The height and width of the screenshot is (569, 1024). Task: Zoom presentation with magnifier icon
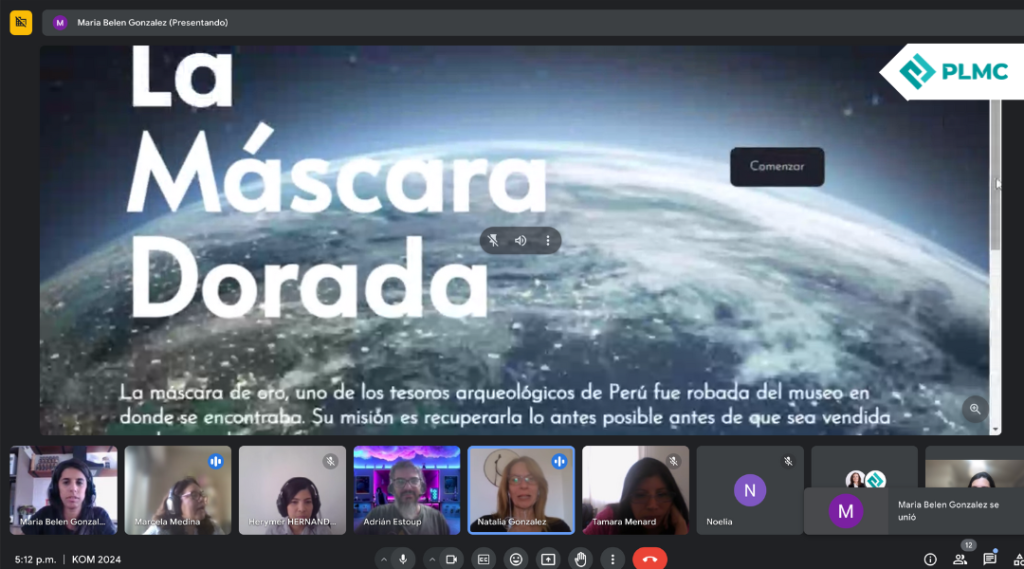click(x=974, y=408)
